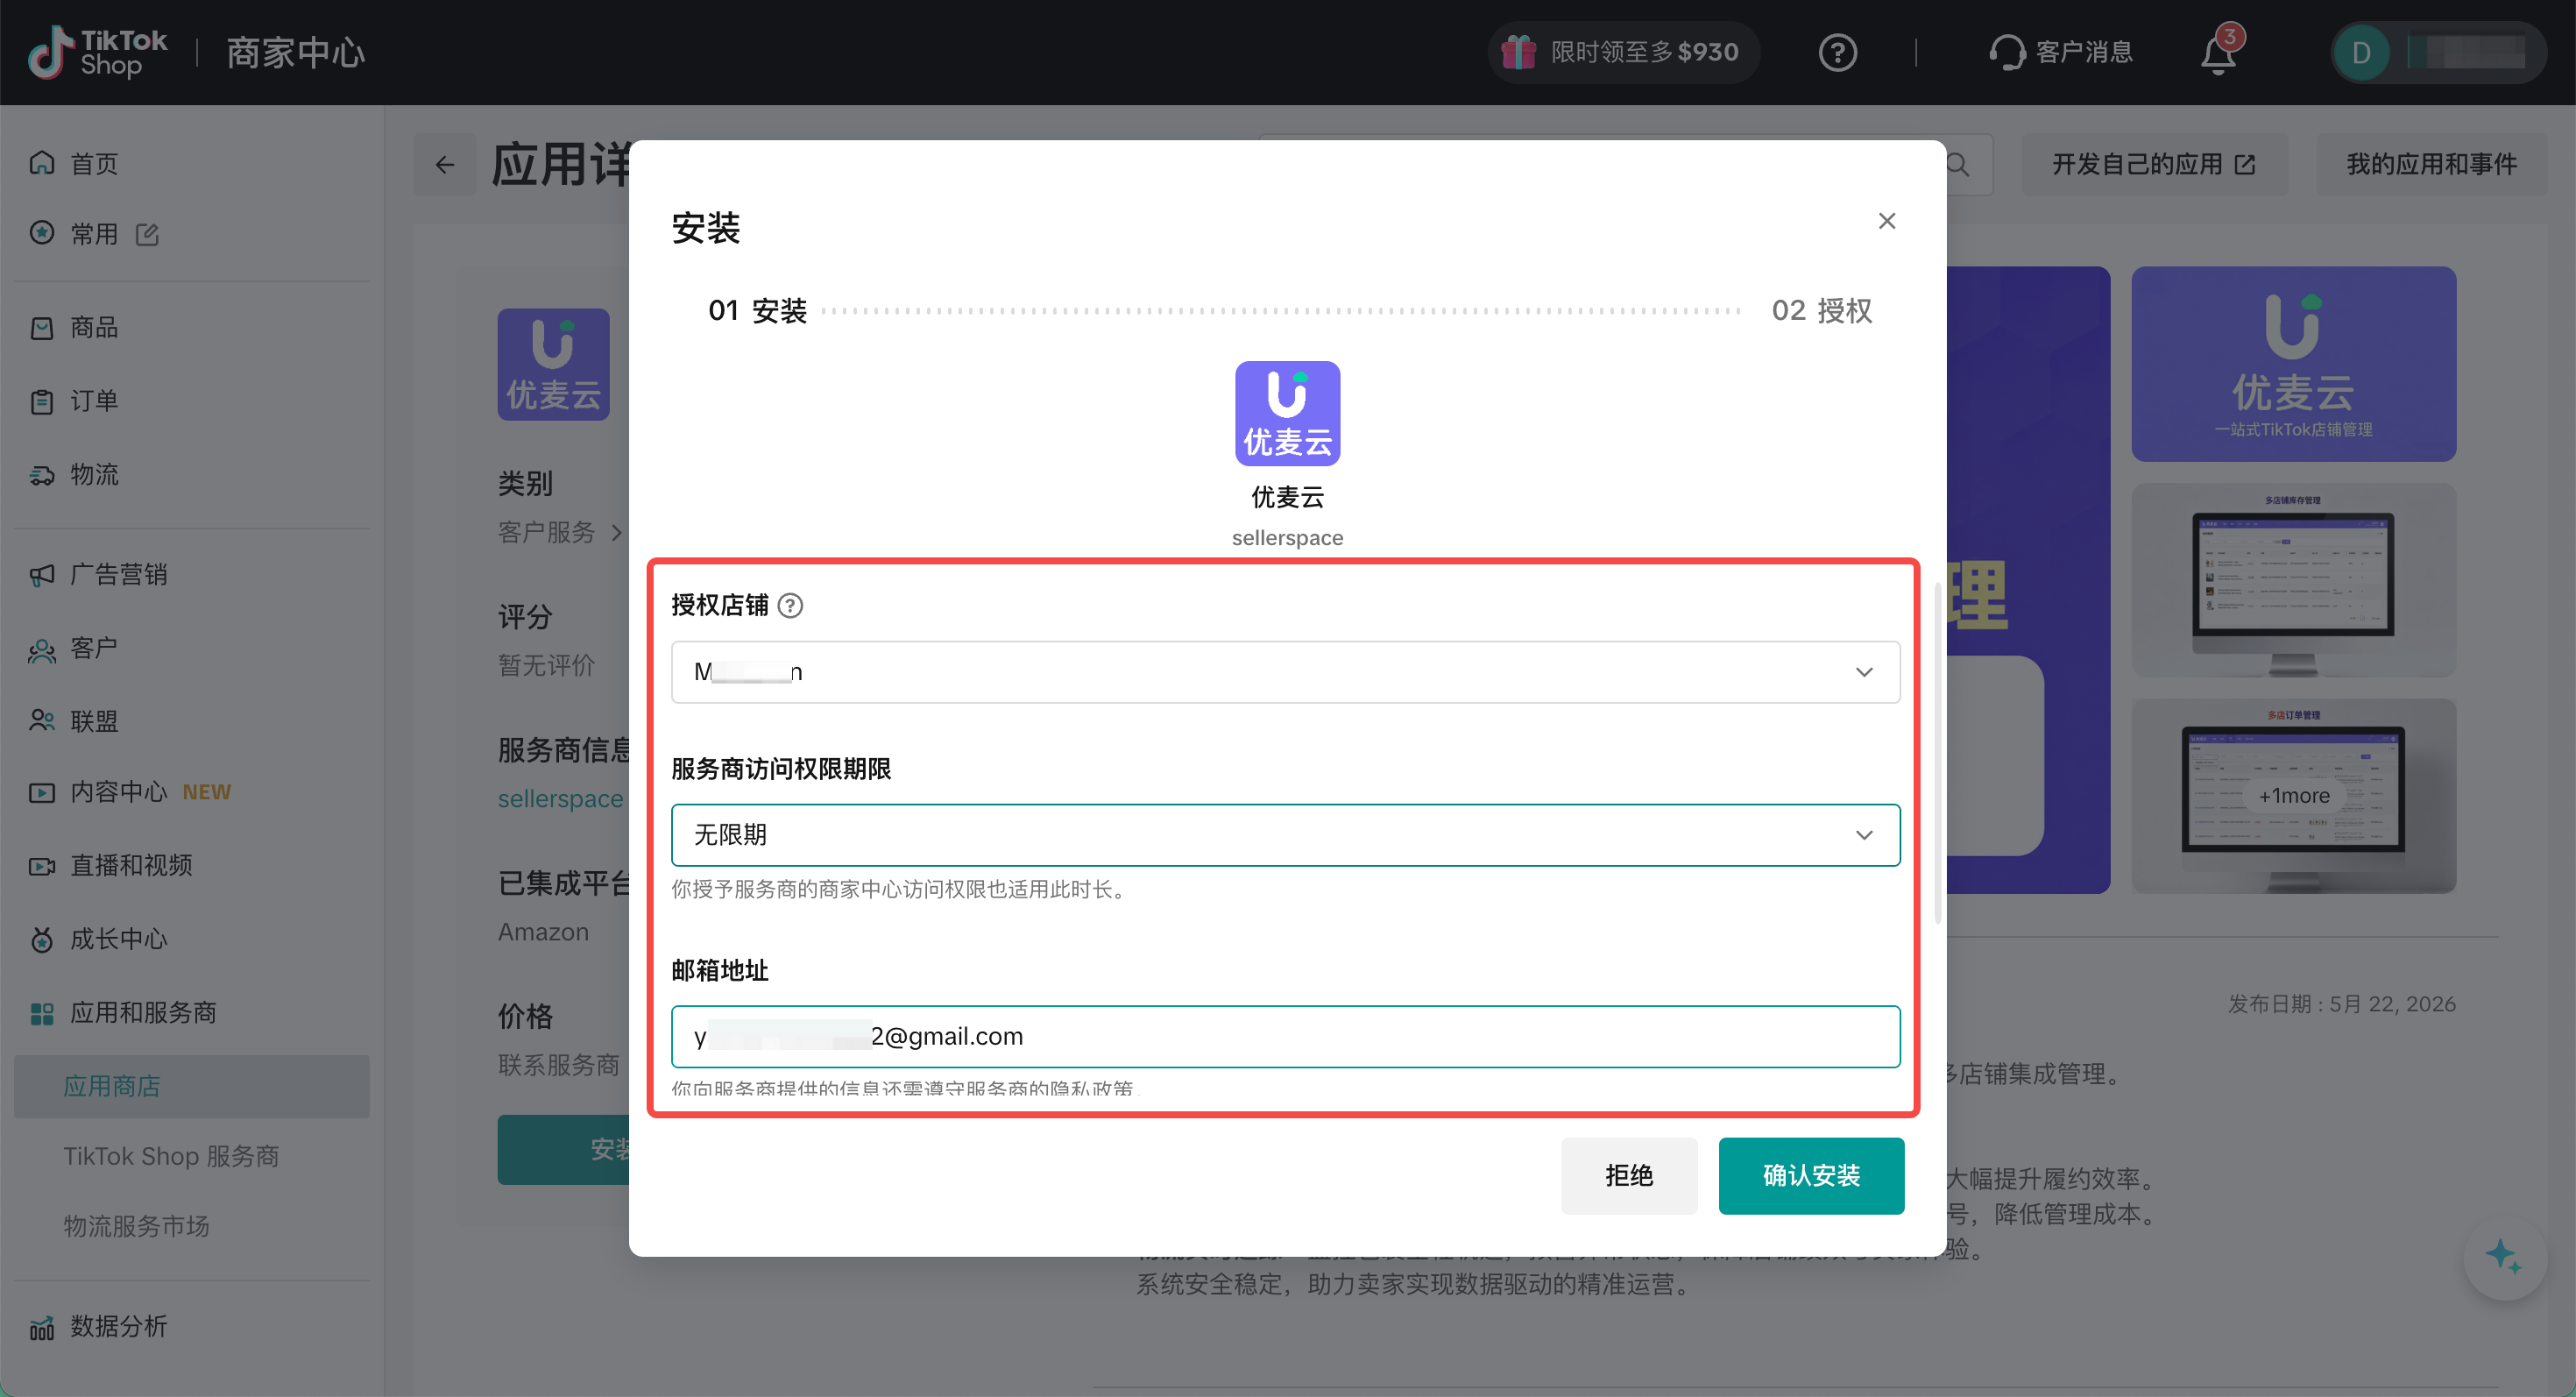Open the notifications bell icon
This screenshot has width=2576, height=1397.
point(2218,53)
